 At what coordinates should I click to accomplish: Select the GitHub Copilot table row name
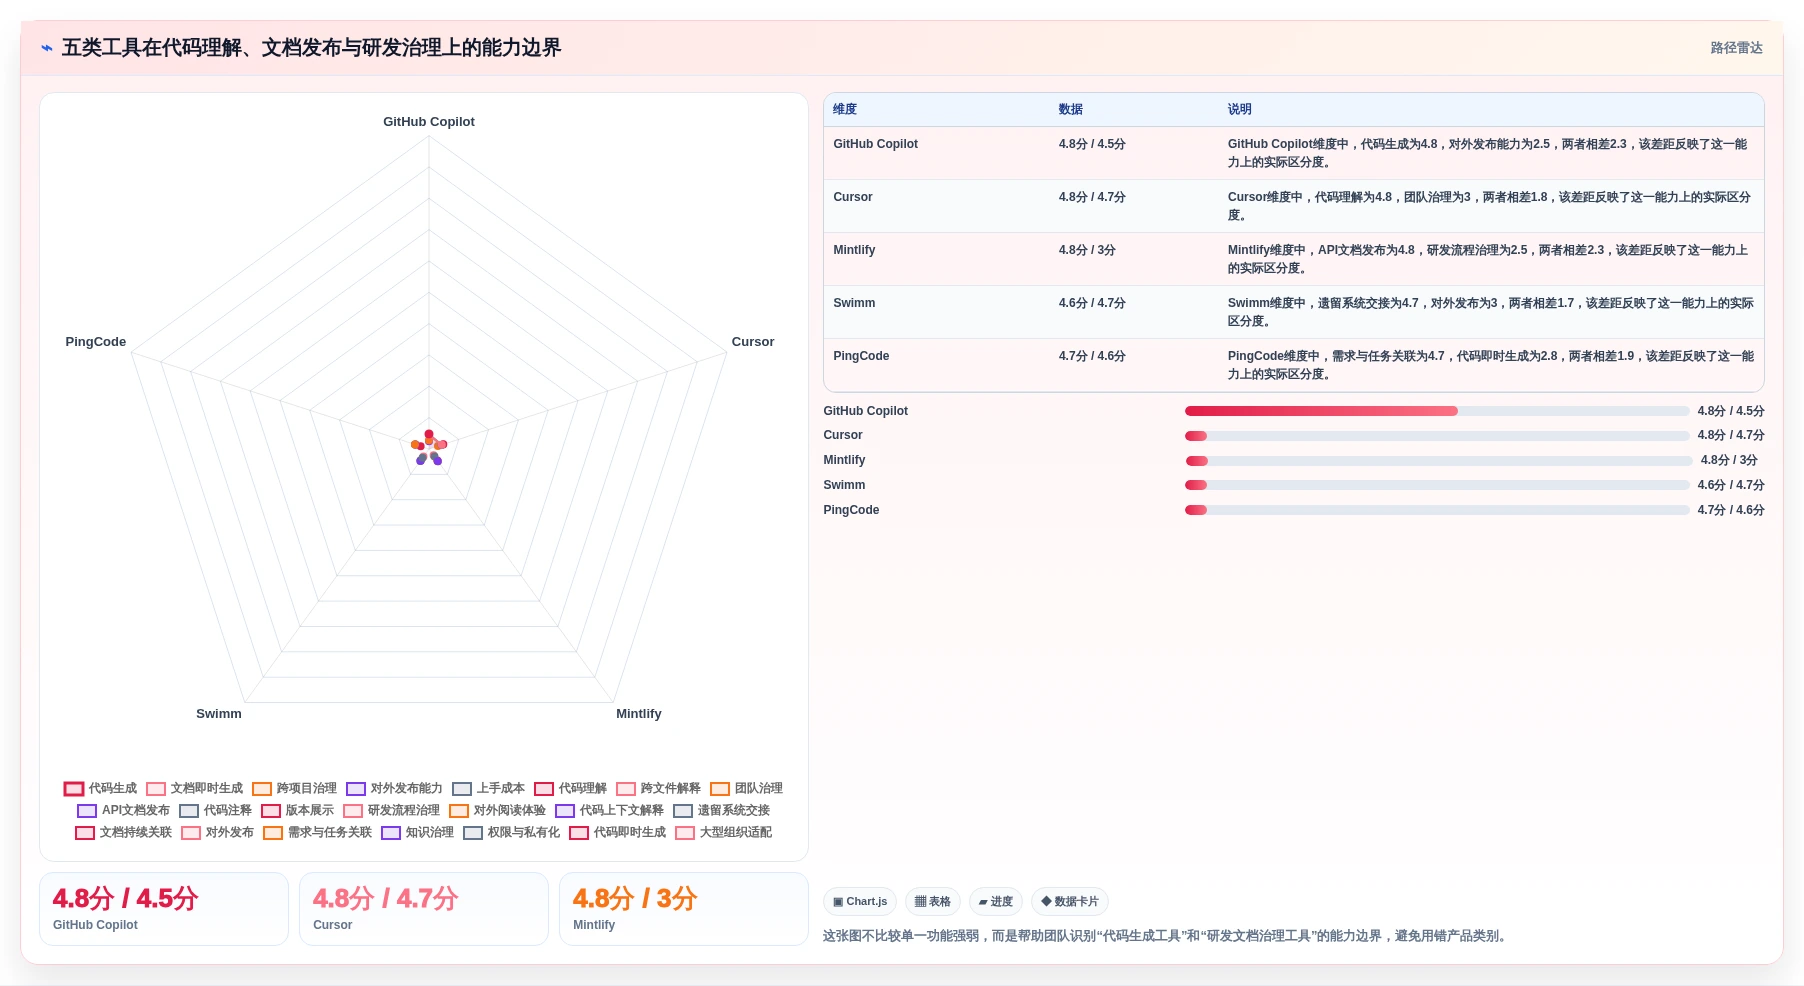point(876,144)
